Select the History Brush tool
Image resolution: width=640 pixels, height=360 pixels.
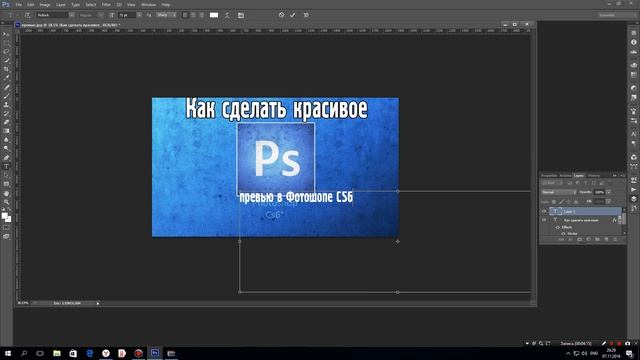pyautogui.click(x=6, y=113)
